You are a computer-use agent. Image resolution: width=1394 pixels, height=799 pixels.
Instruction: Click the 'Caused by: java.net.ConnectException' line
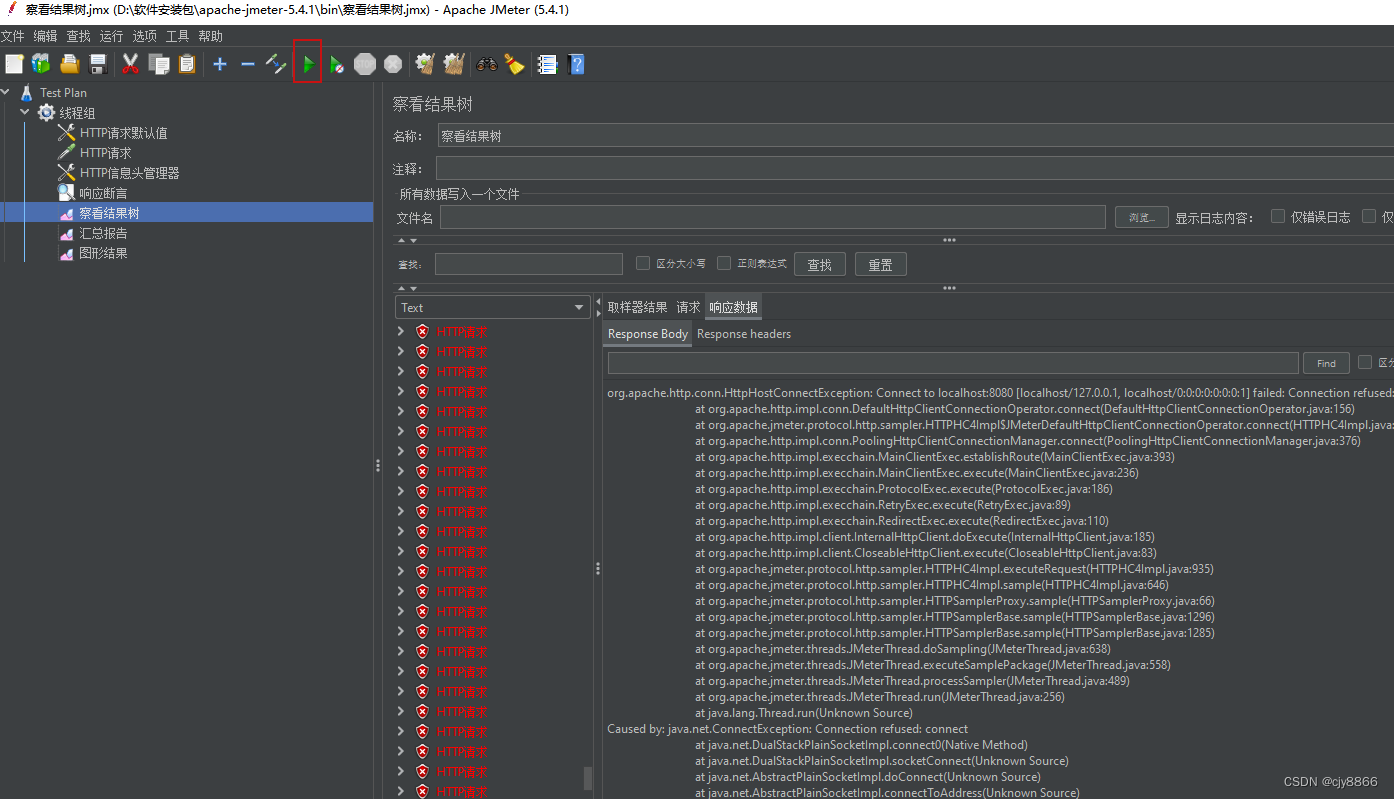787,729
